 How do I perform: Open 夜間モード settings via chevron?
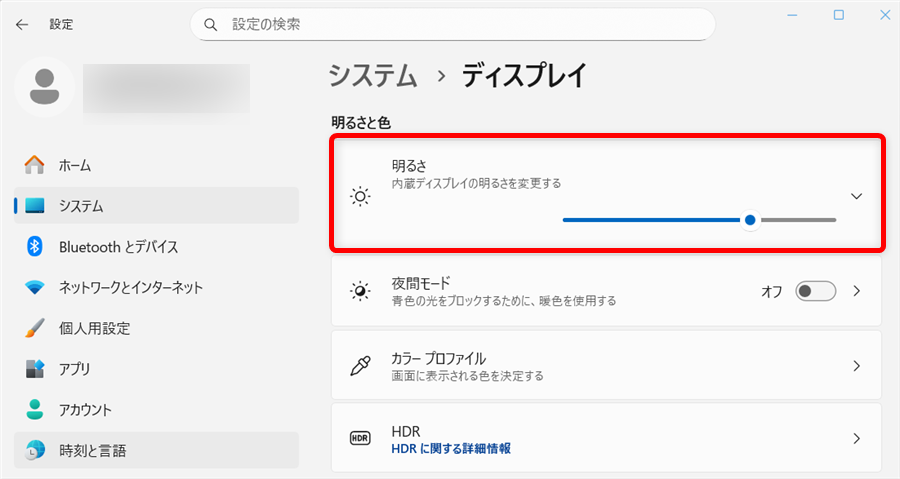click(856, 291)
